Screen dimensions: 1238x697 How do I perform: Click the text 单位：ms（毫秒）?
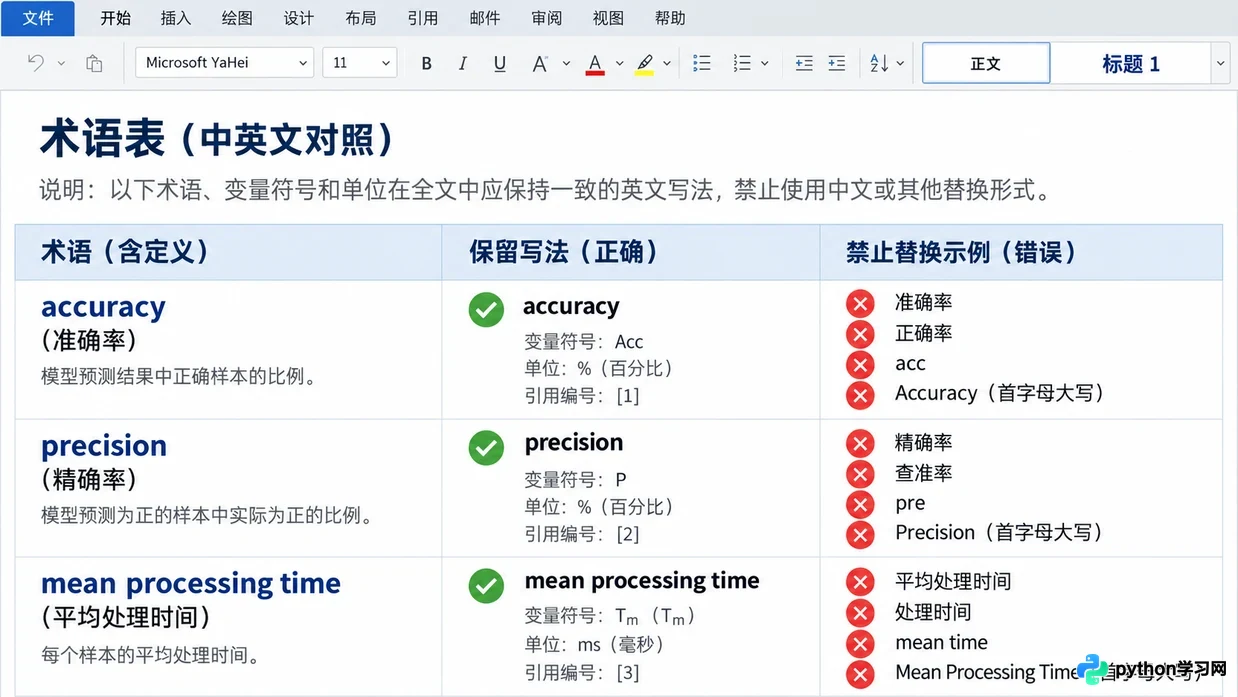(595, 644)
